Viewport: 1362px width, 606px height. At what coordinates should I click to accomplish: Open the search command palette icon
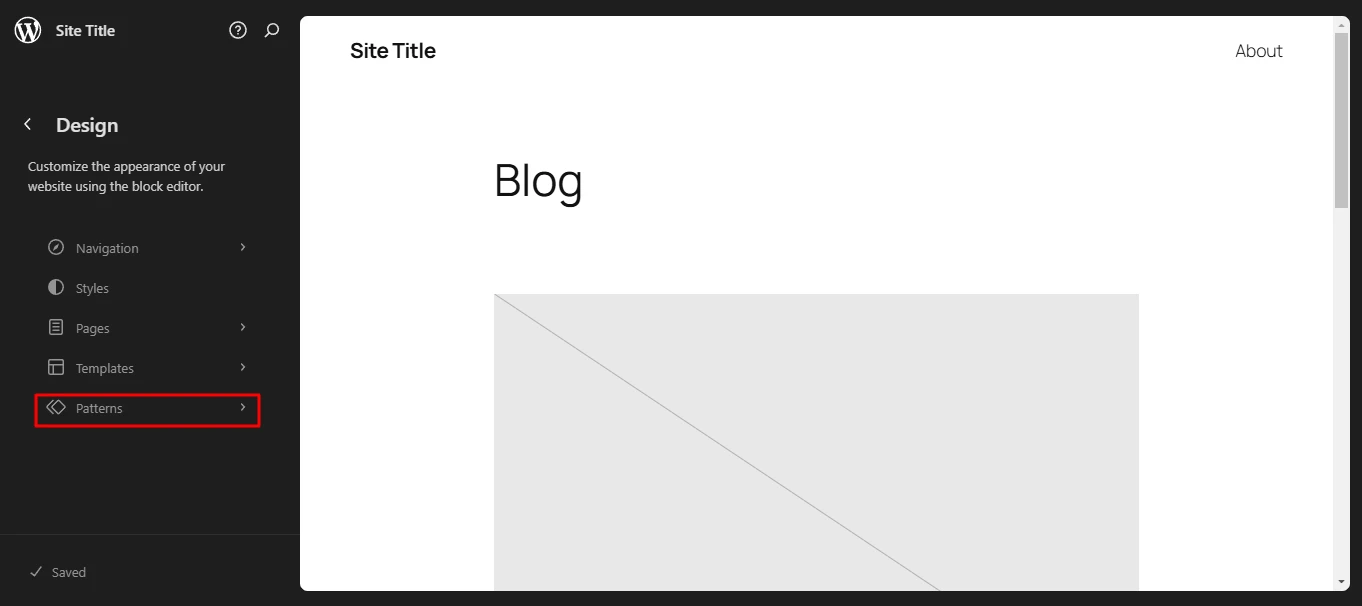(271, 31)
